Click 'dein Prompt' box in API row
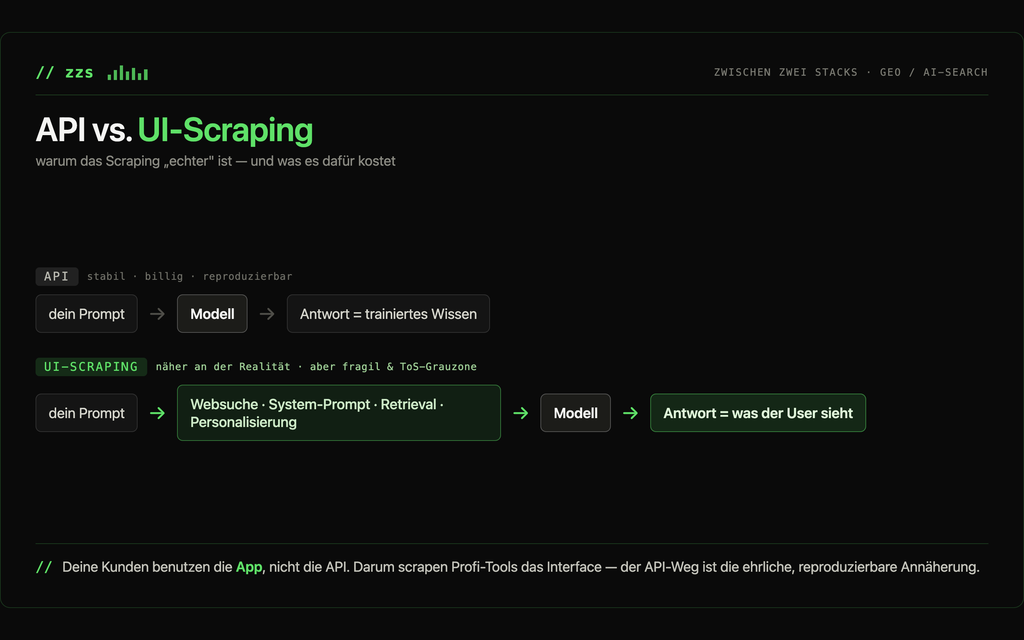Image resolution: width=1024 pixels, height=640 pixels. click(x=86, y=313)
